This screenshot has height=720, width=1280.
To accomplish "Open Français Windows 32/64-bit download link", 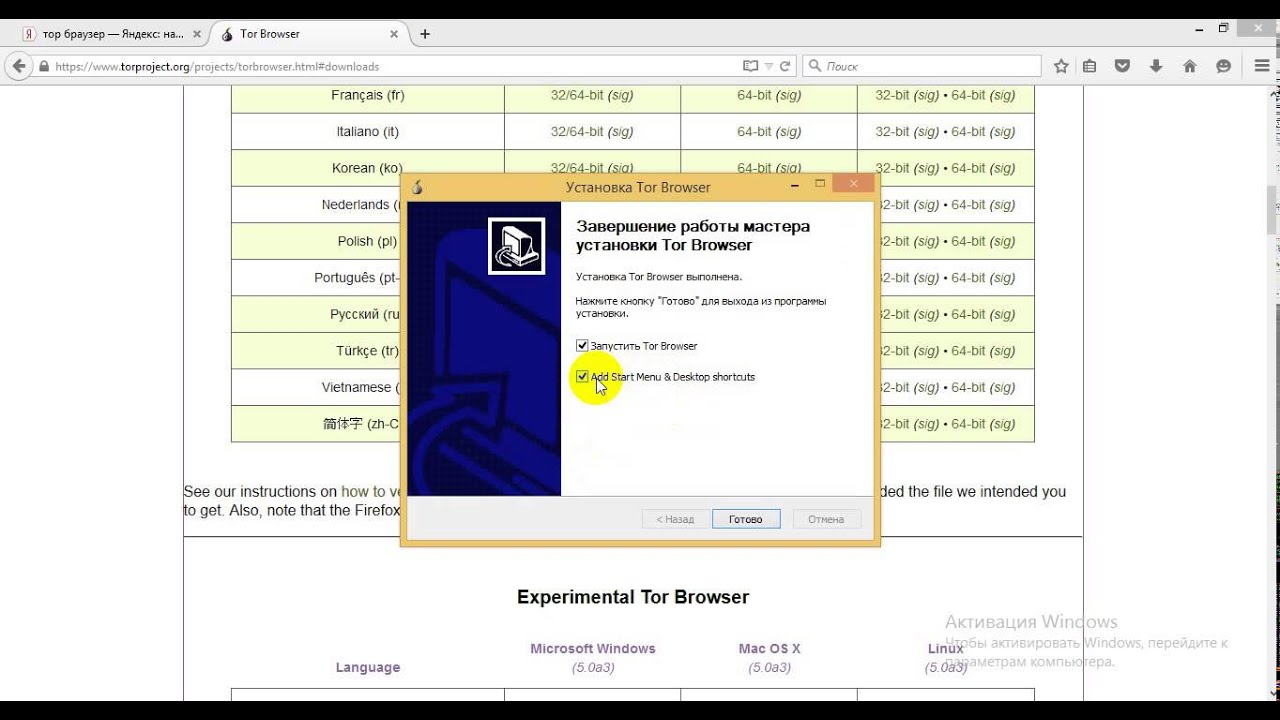I will (x=577, y=95).
